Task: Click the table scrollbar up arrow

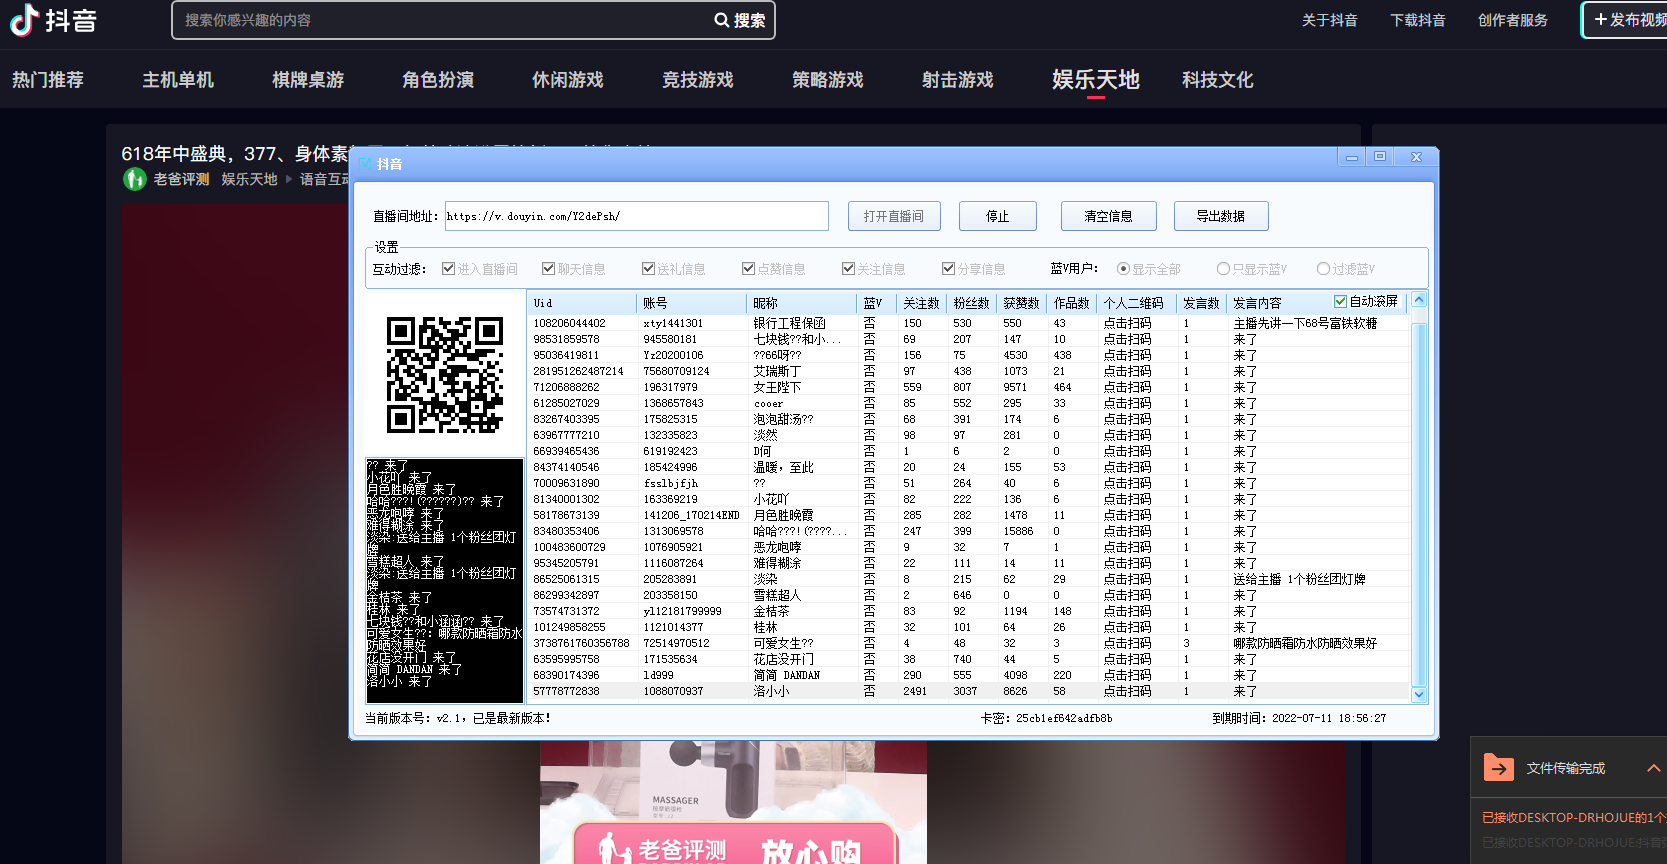Action: [1418, 300]
